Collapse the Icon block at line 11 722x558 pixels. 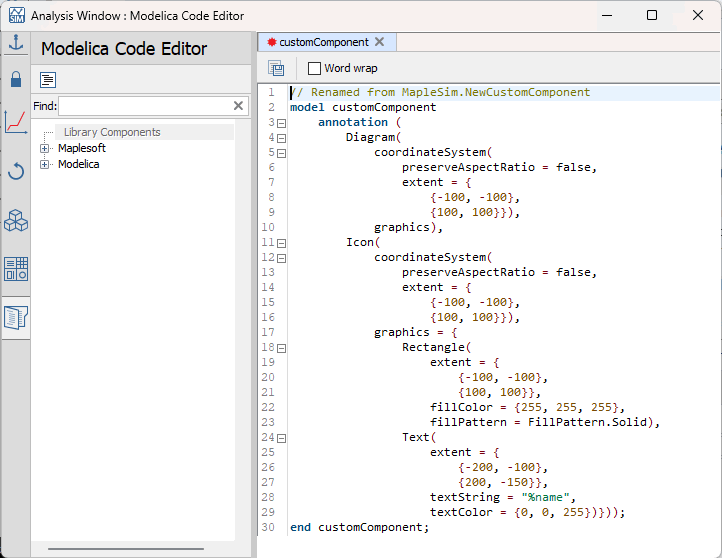(x=281, y=243)
